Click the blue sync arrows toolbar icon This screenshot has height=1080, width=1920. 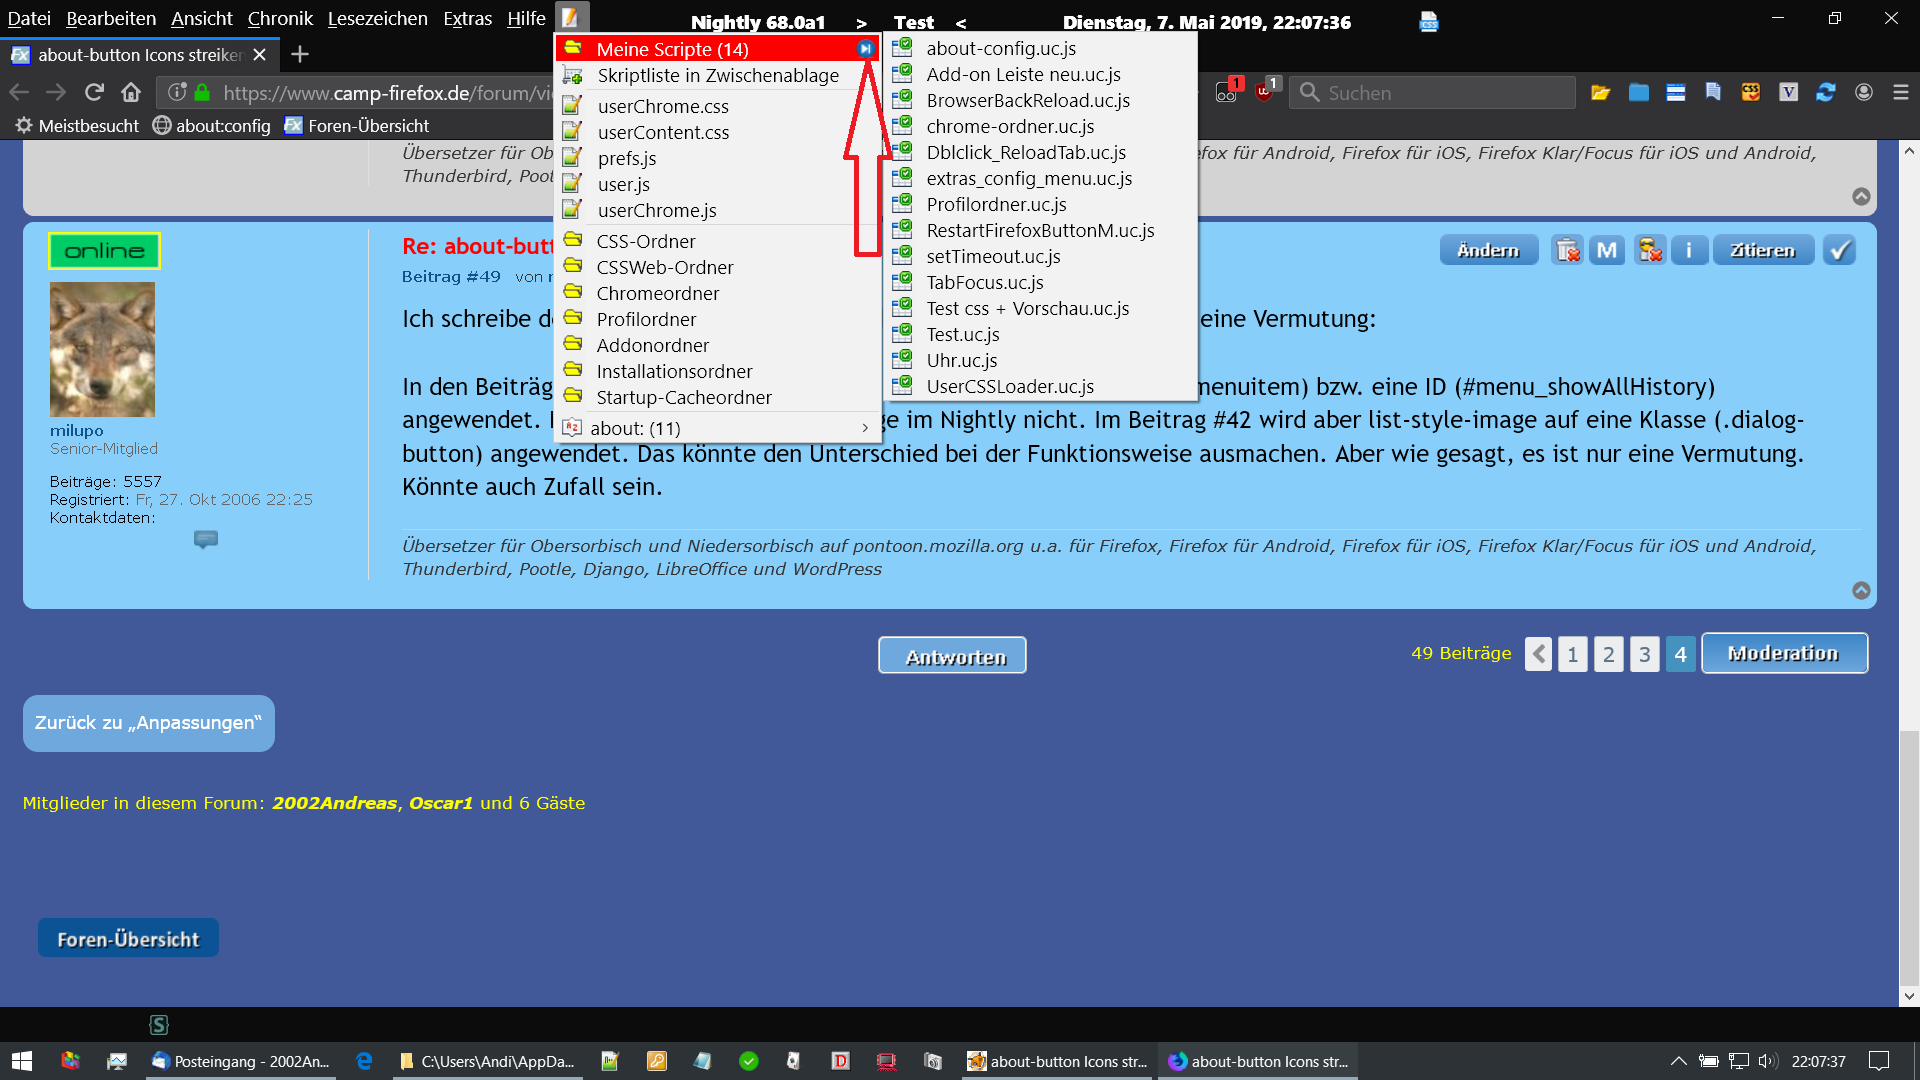(1826, 92)
